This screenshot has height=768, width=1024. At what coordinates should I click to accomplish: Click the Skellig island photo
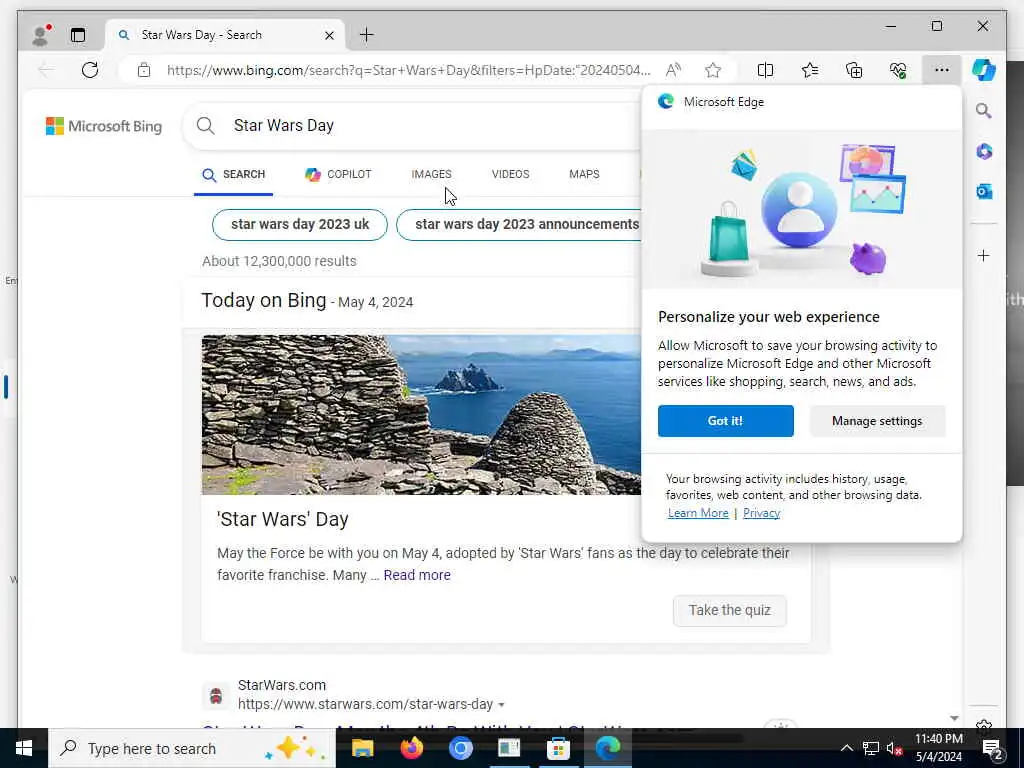coord(421,415)
